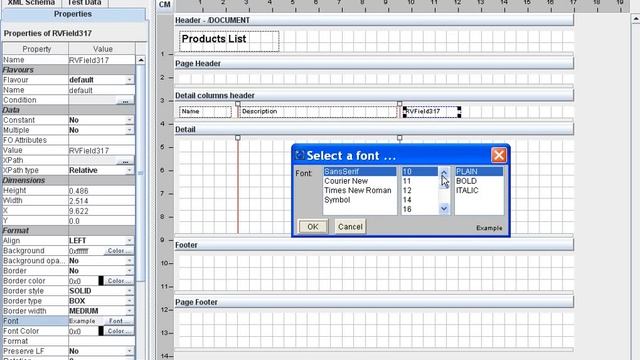Click the Format section header row
This screenshot has width=640, height=360.
[69, 231]
